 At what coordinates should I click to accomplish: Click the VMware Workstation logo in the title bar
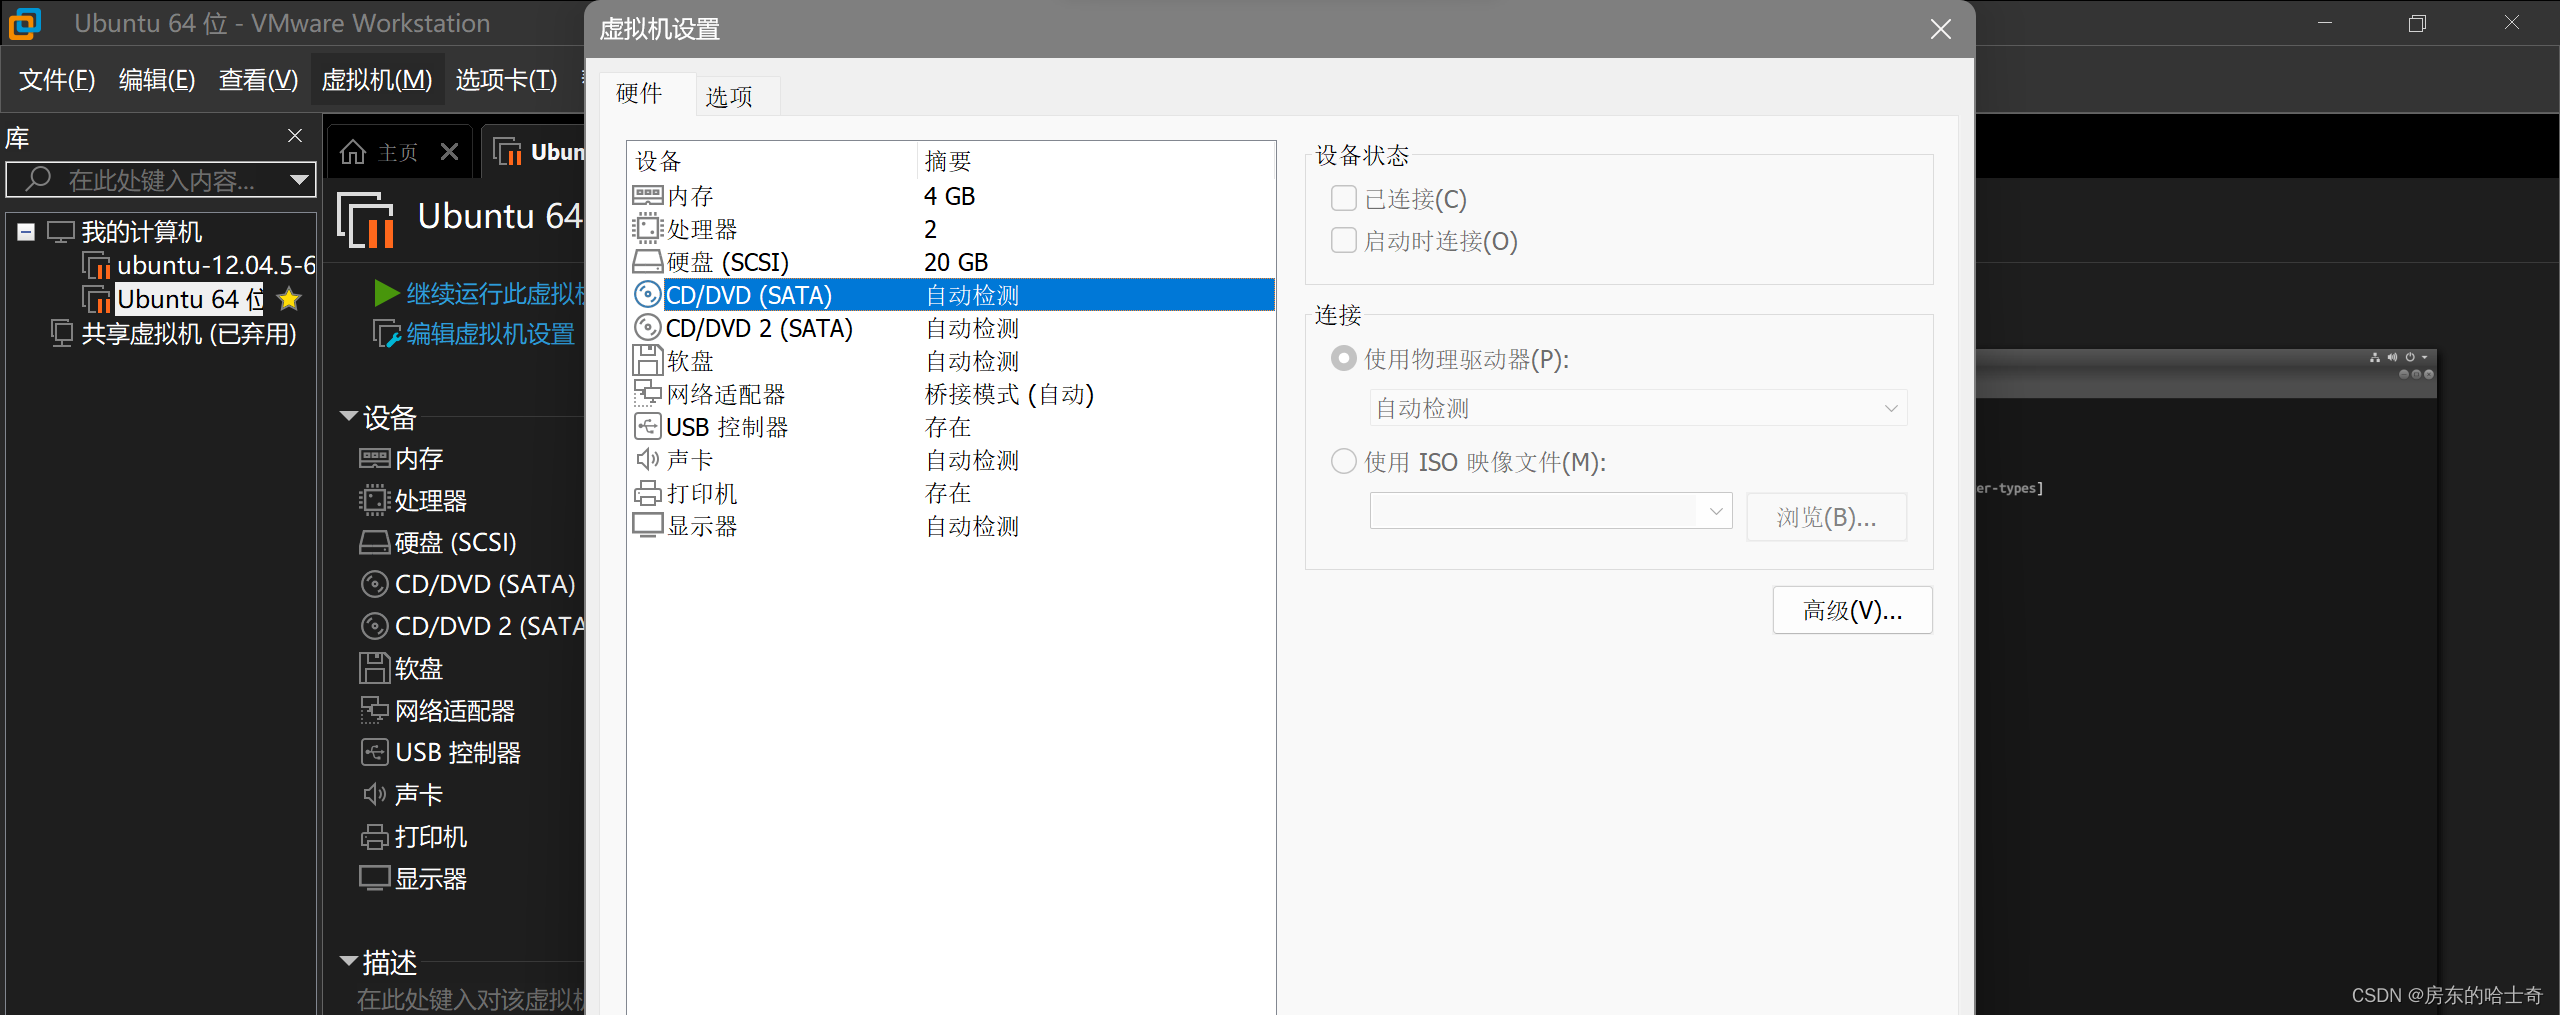tap(25, 23)
